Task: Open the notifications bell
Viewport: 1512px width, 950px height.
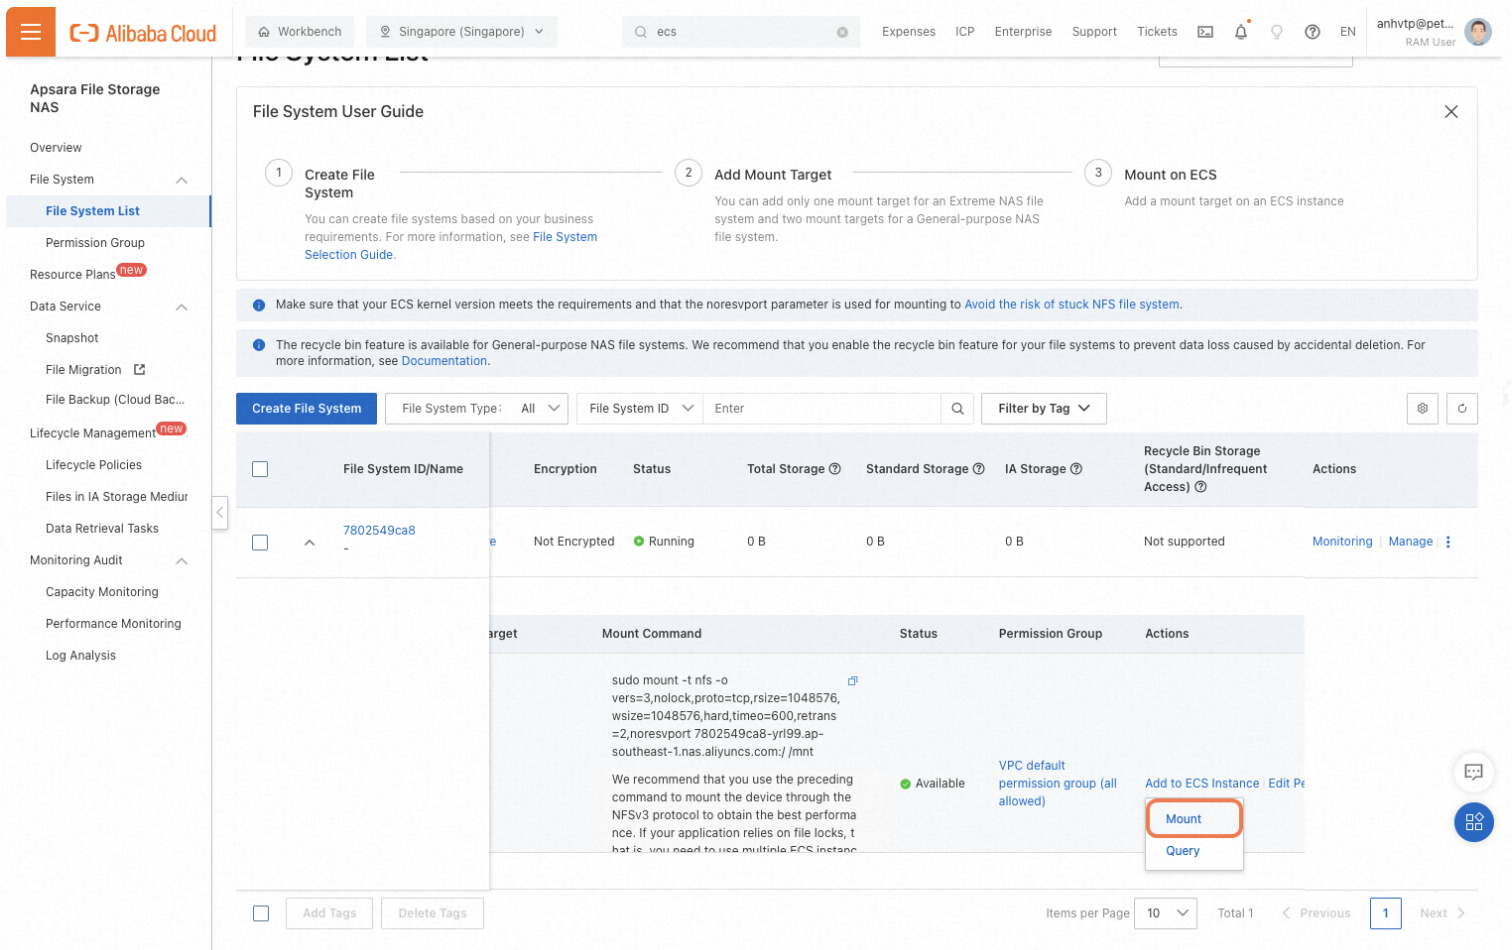Action: click(x=1241, y=32)
